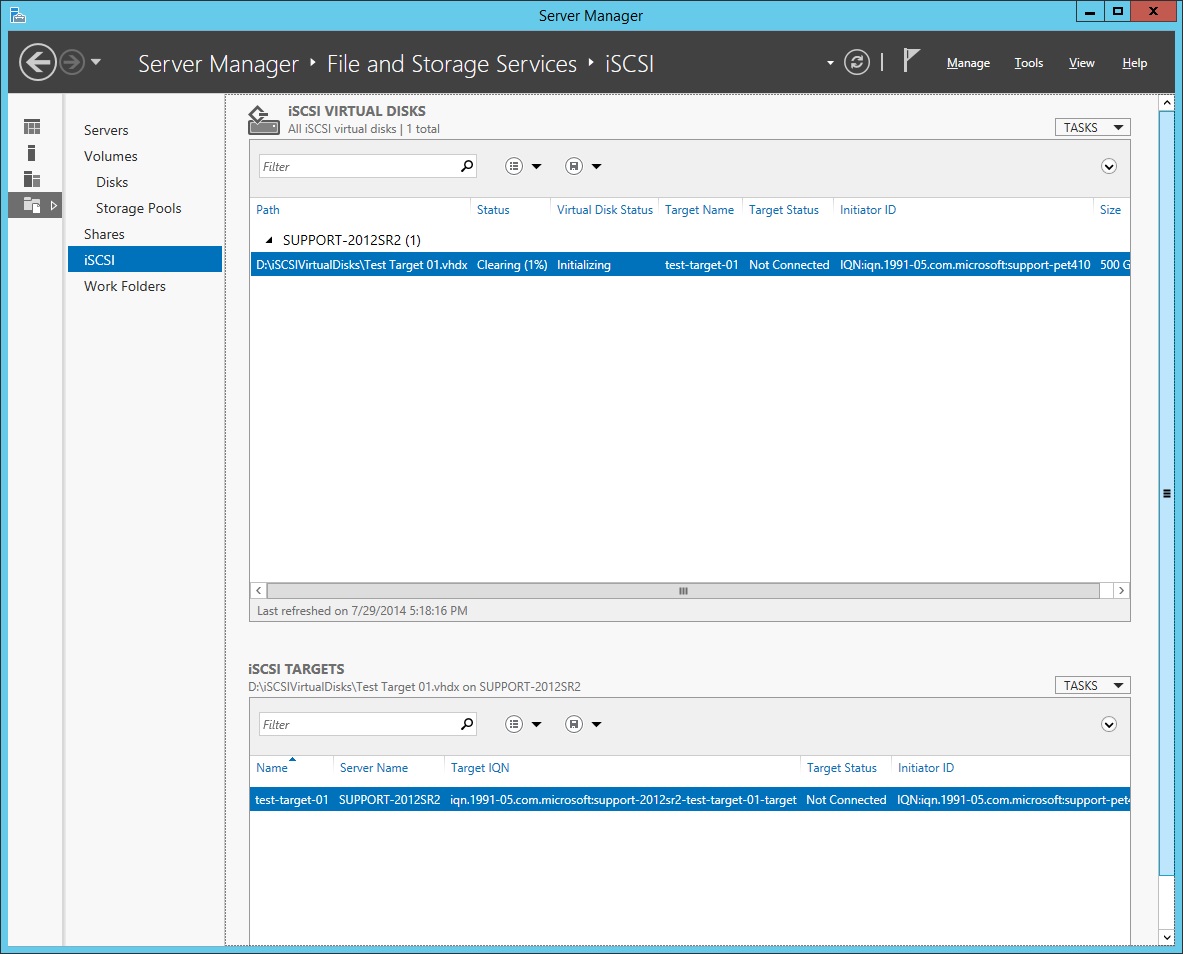Select the Local Server sidebar icon
This screenshot has height=954, width=1183.
pos(32,153)
